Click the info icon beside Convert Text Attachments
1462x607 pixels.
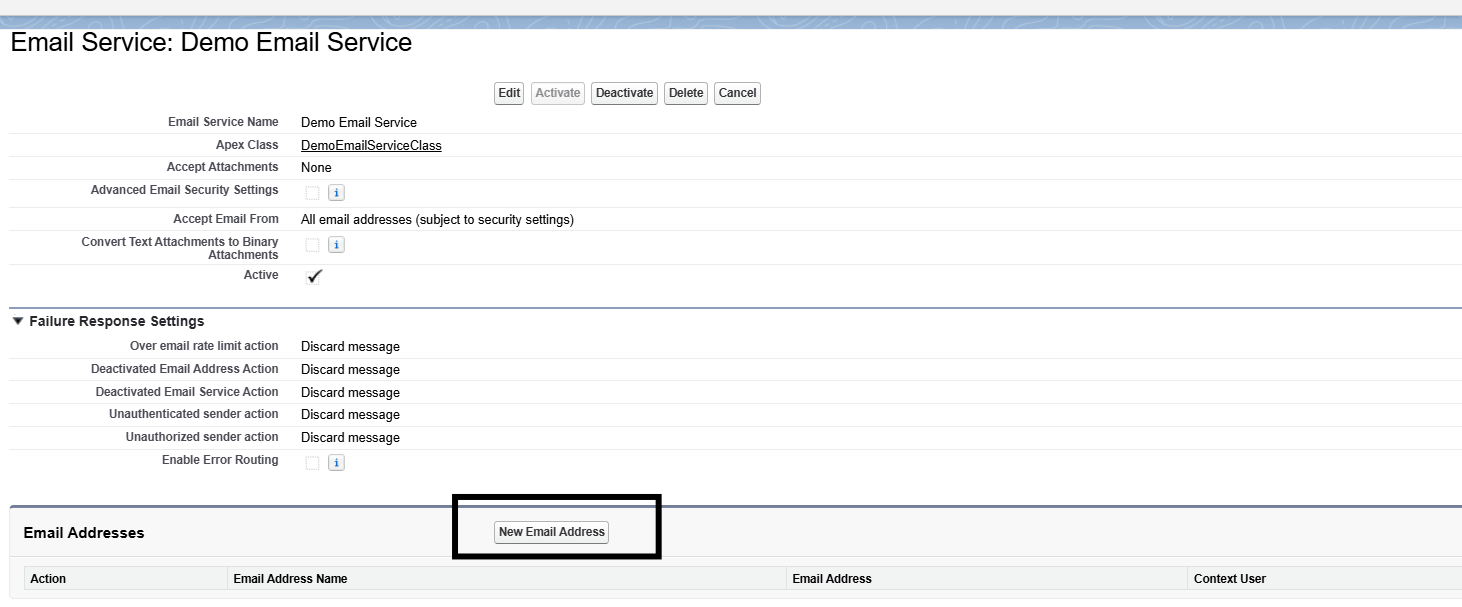(x=336, y=244)
